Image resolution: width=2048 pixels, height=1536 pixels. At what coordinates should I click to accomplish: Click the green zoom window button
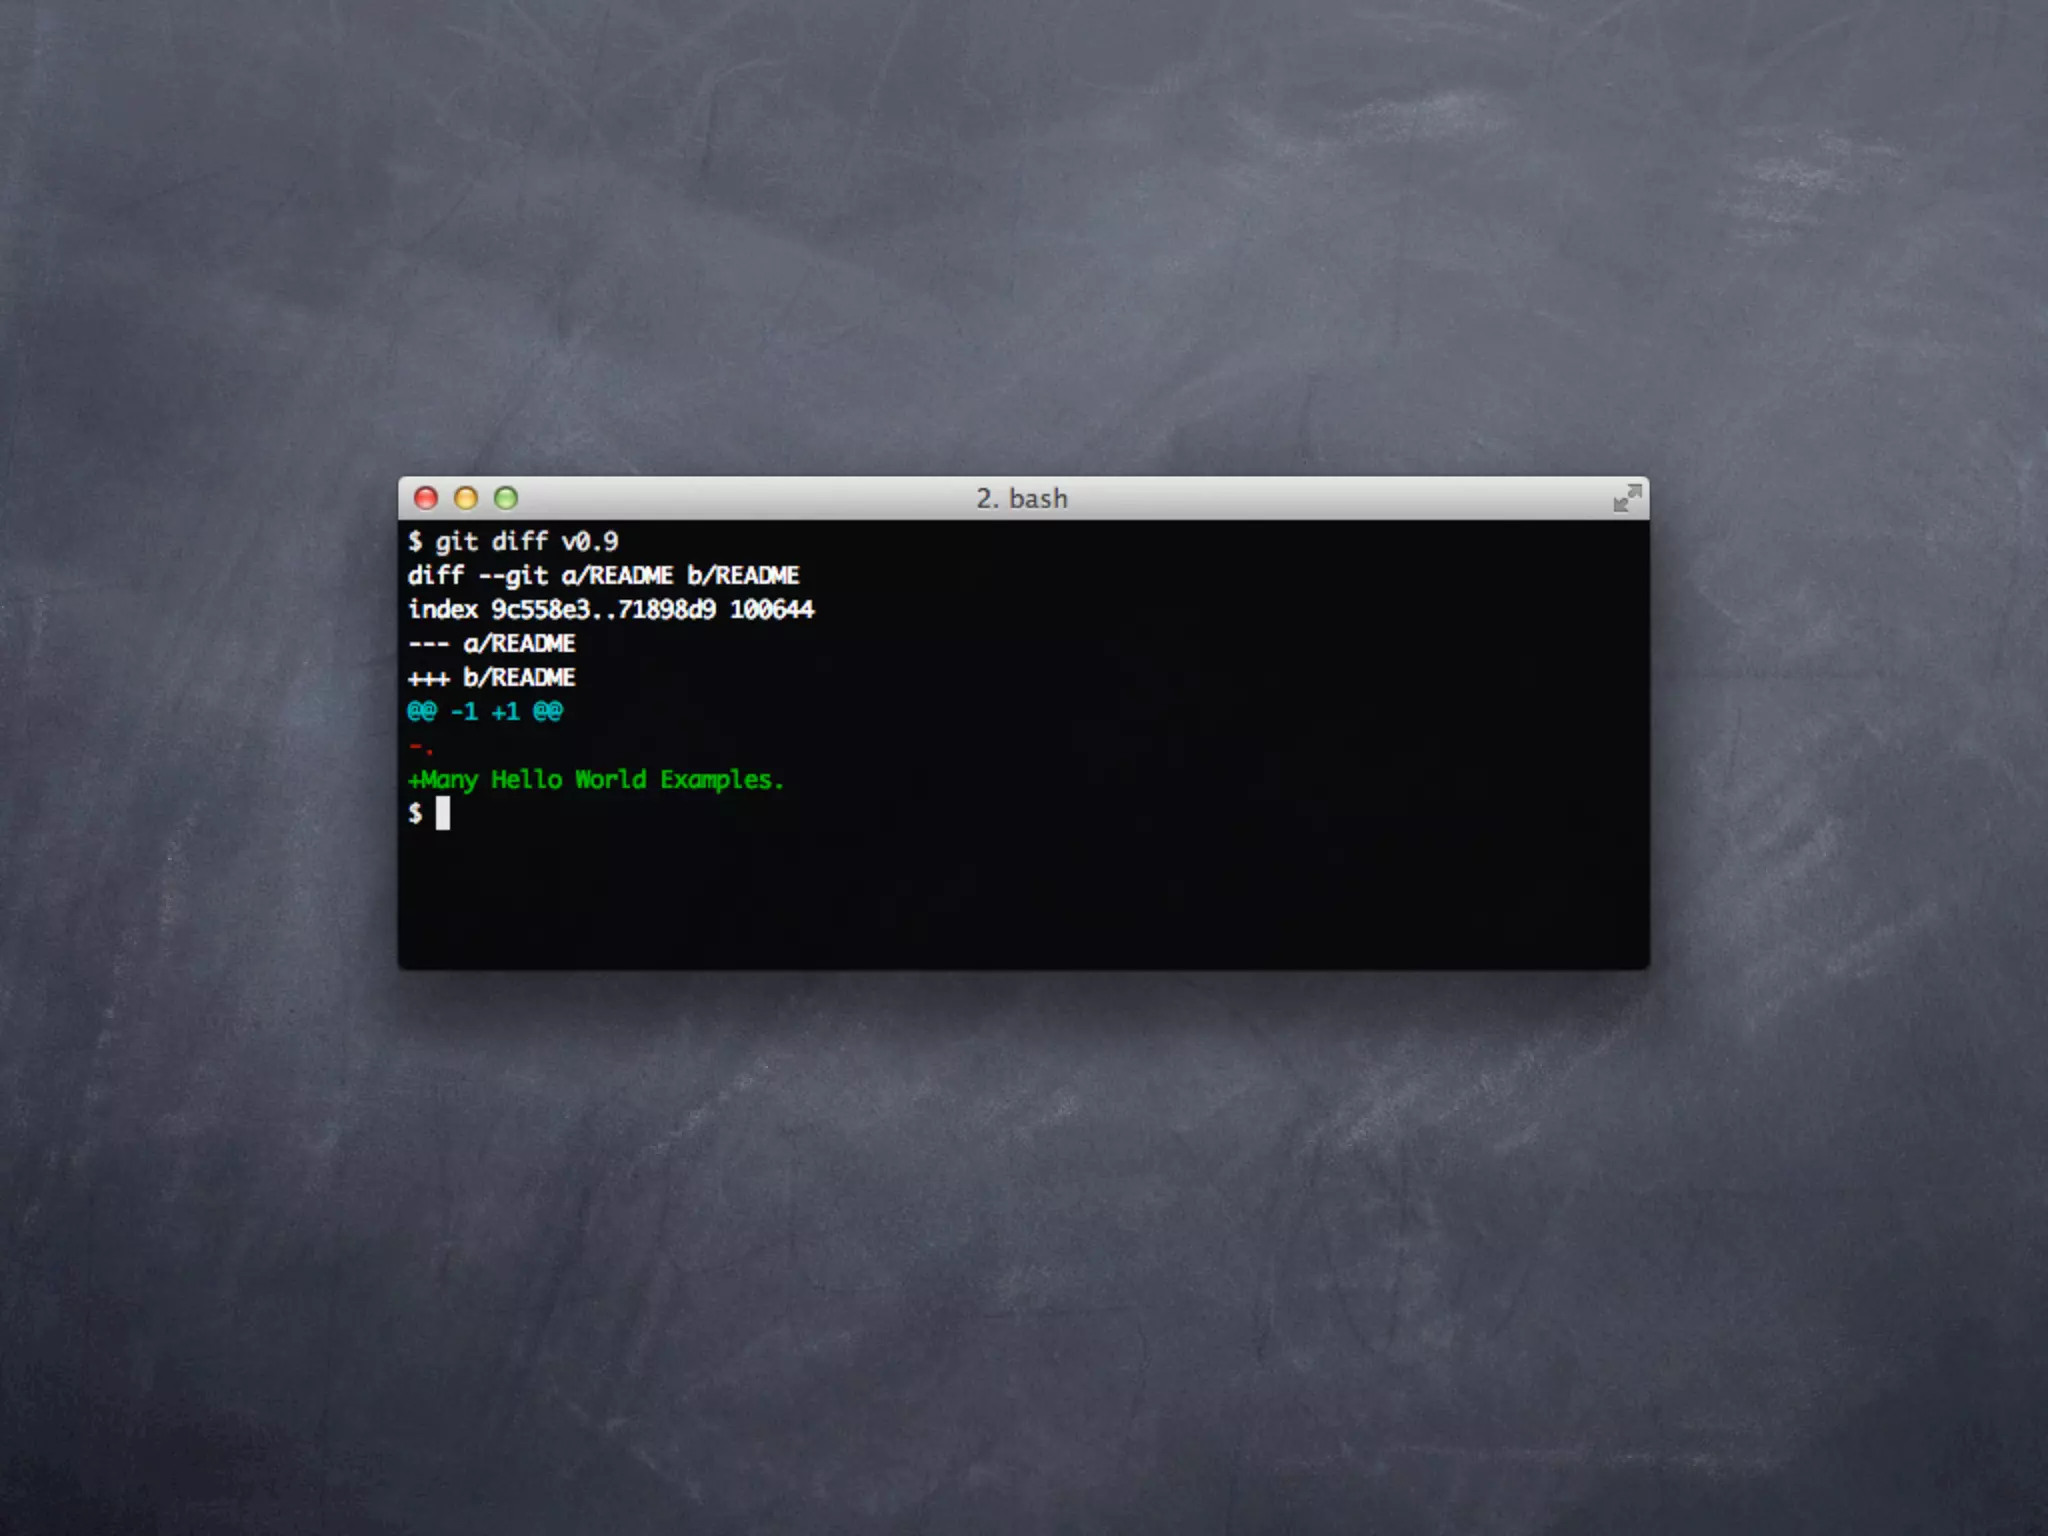(506, 498)
